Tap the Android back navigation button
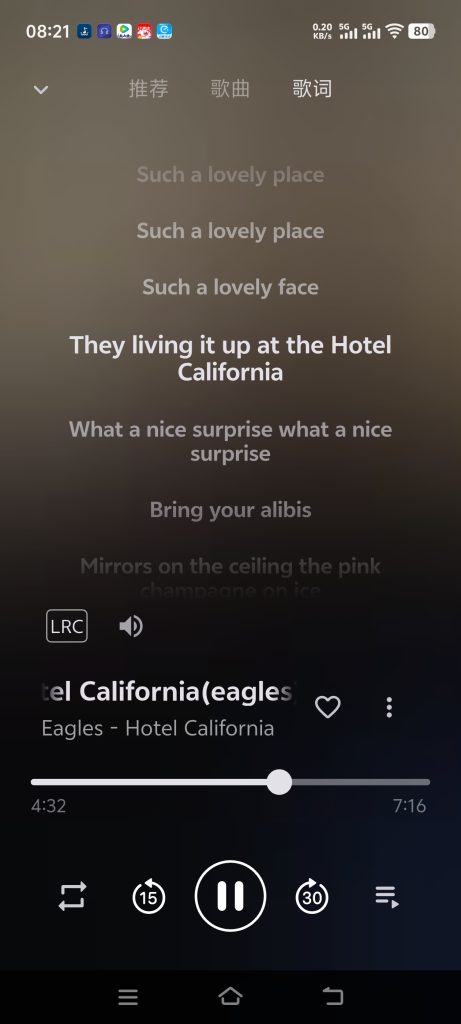The image size is (461, 1024). pos(333,996)
